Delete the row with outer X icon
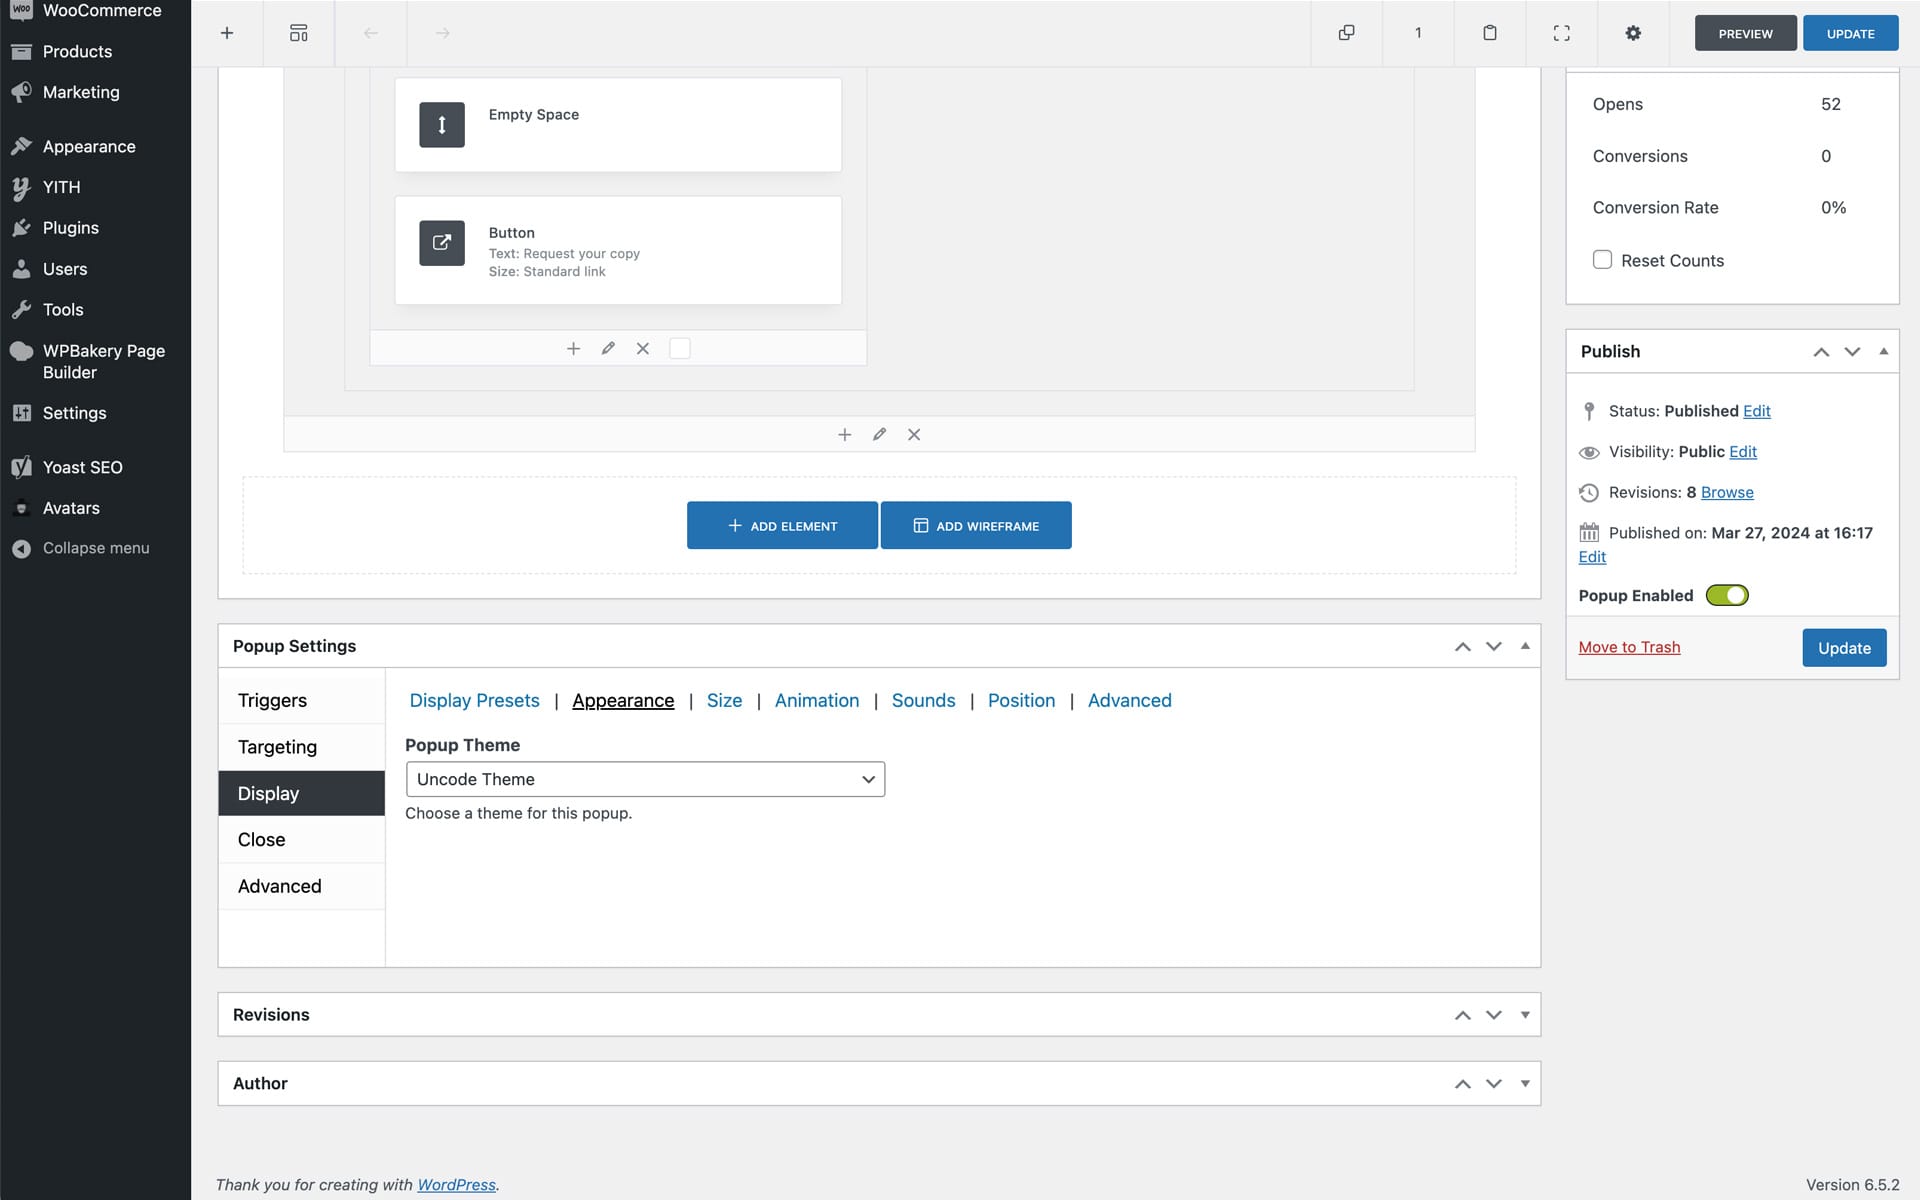Image resolution: width=1920 pixels, height=1200 pixels. coord(914,434)
